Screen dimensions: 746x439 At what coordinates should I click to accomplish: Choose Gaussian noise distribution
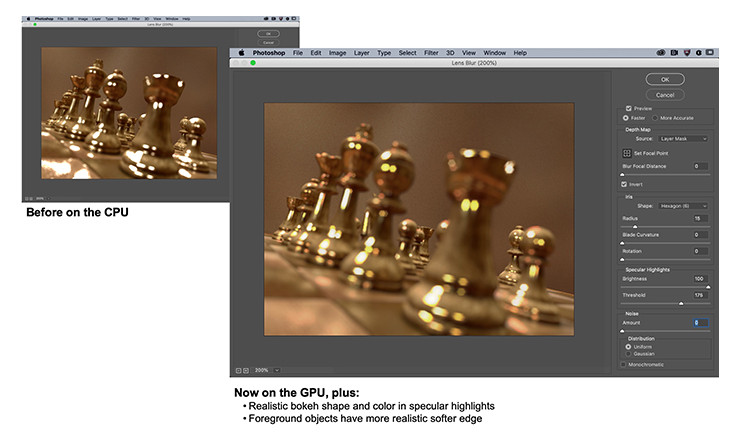628,354
